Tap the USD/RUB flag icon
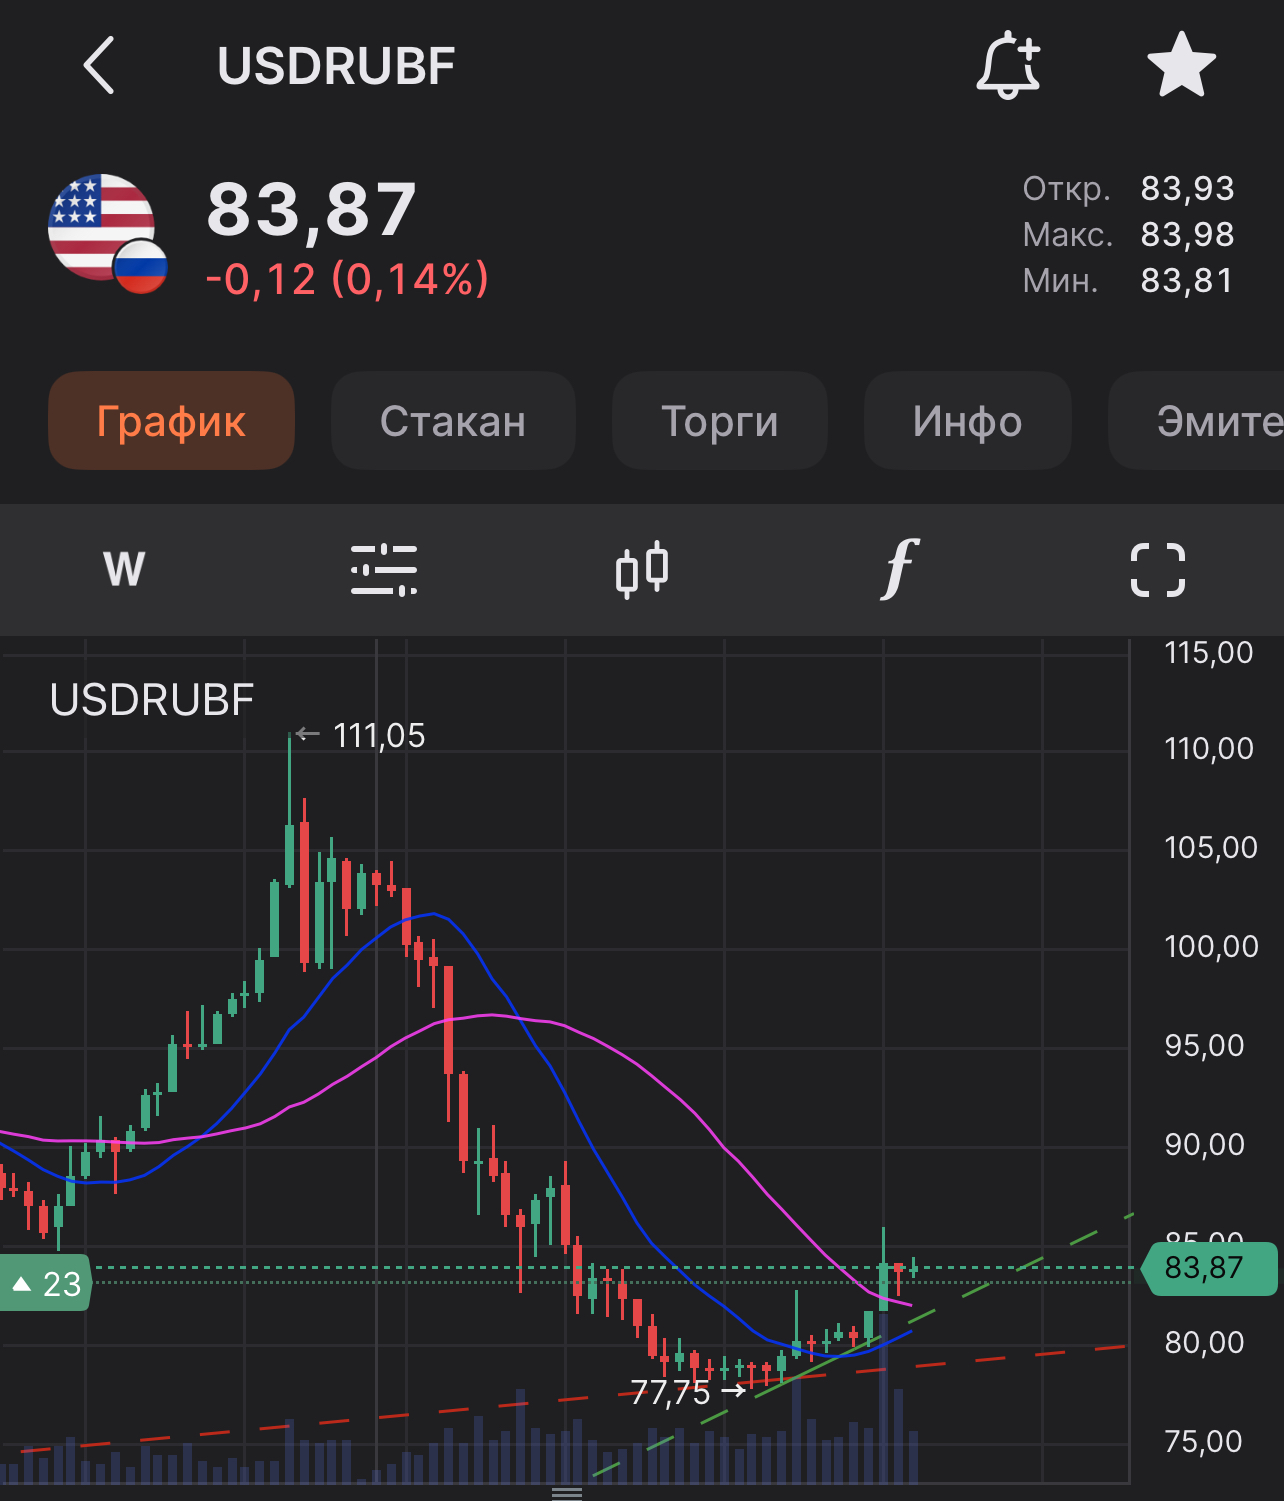This screenshot has height=1501, width=1284. [106, 234]
